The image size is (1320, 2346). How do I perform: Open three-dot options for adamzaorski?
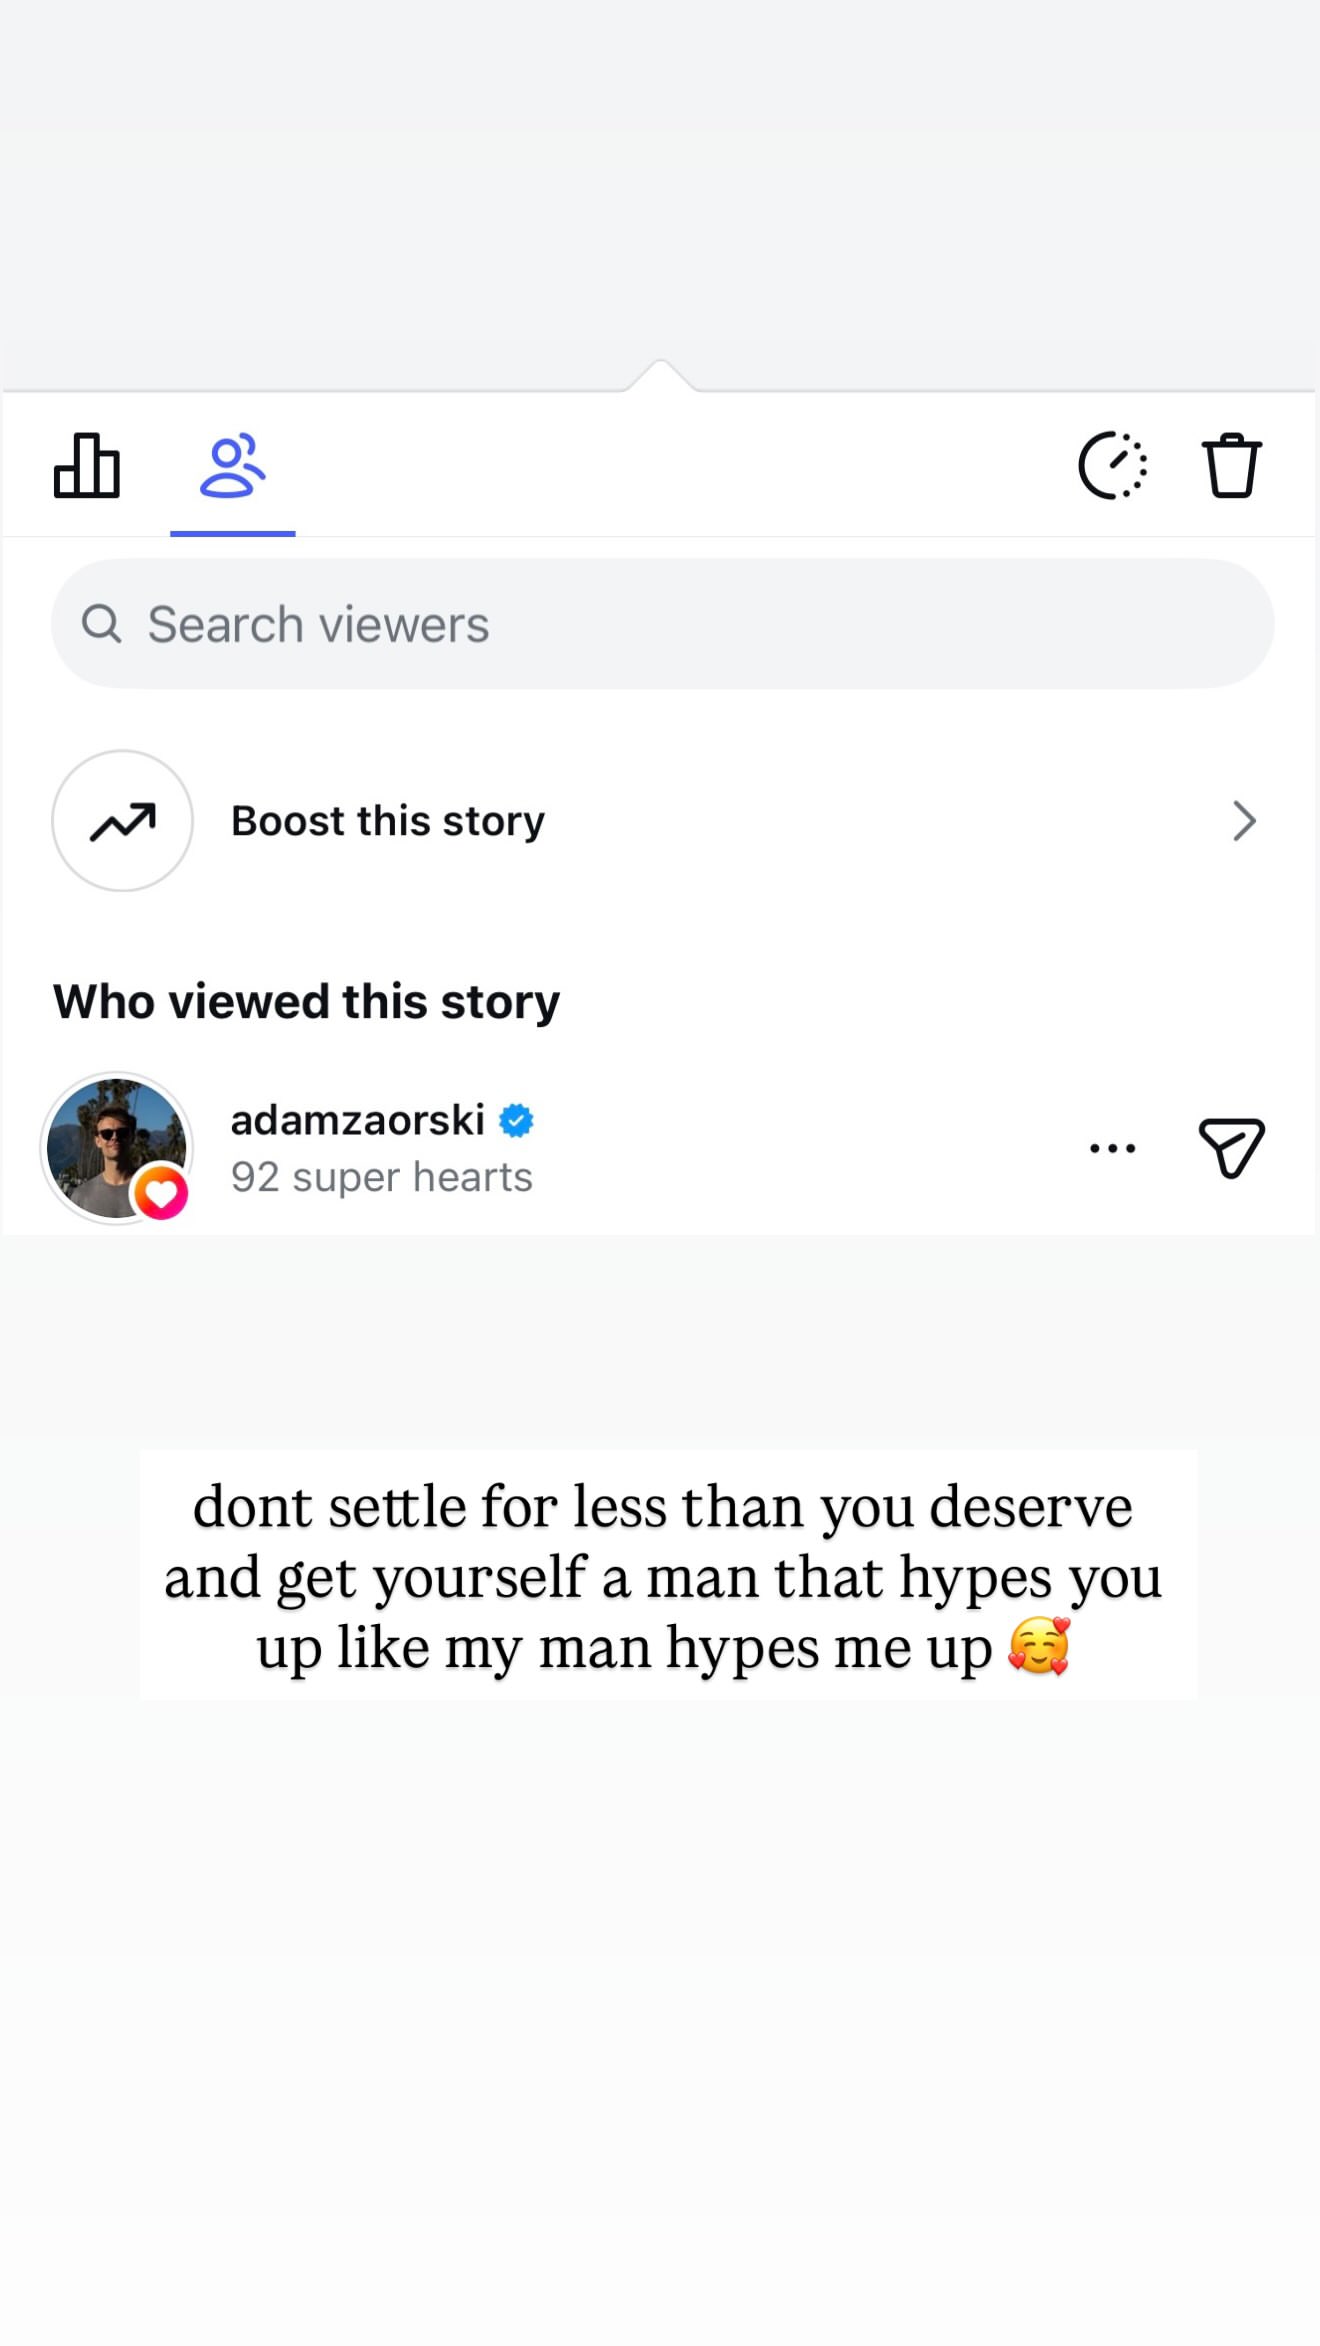(1112, 1148)
